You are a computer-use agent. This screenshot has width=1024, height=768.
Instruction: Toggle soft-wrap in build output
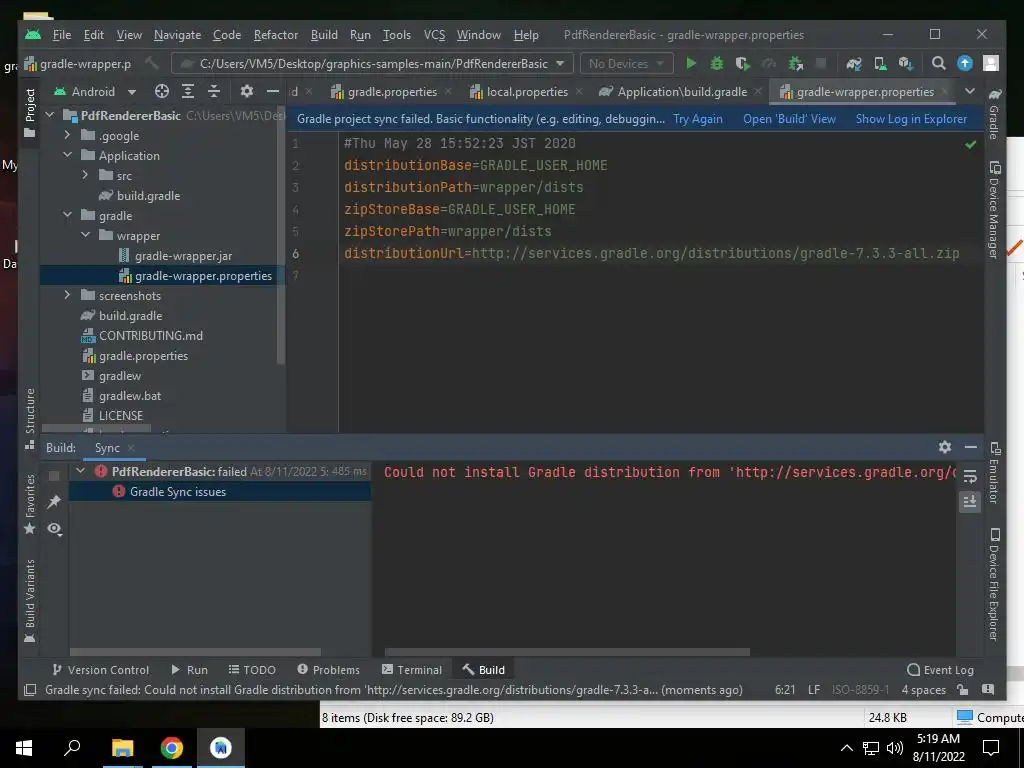(x=970, y=476)
